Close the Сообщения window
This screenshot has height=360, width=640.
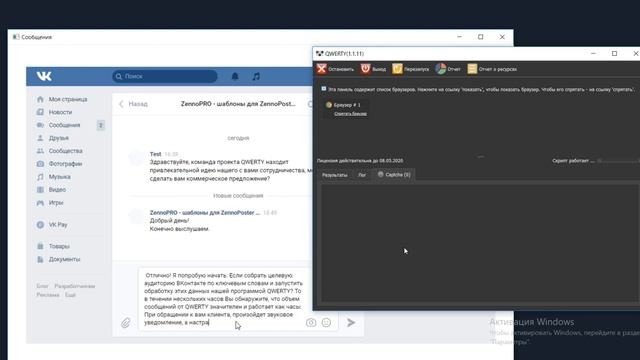[x=502, y=37]
